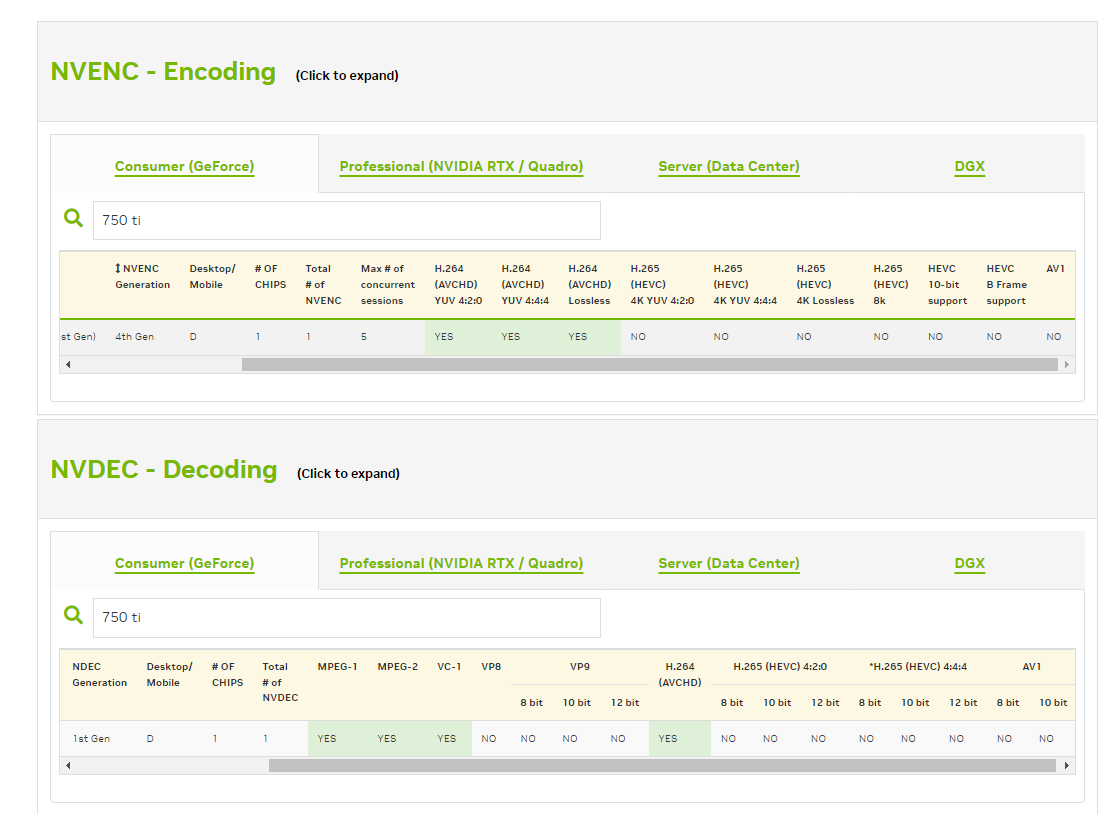Open Professional (NVIDIA RTX / Quadro) tab under NVDEC
The height and width of the screenshot is (814, 1099).
[461, 564]
